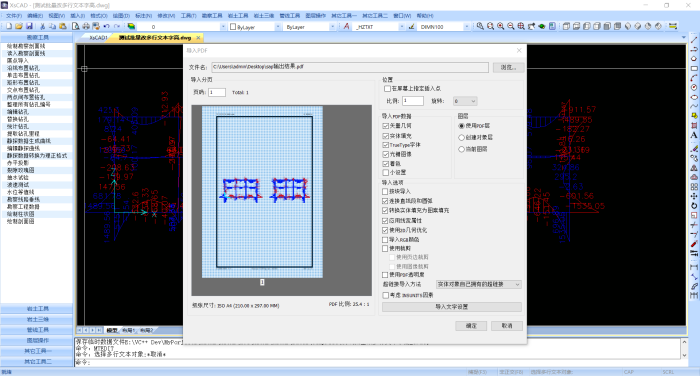Switch to the XsCAD1 document tab
Screen dimensions: 700x376
tap(98, 38)
